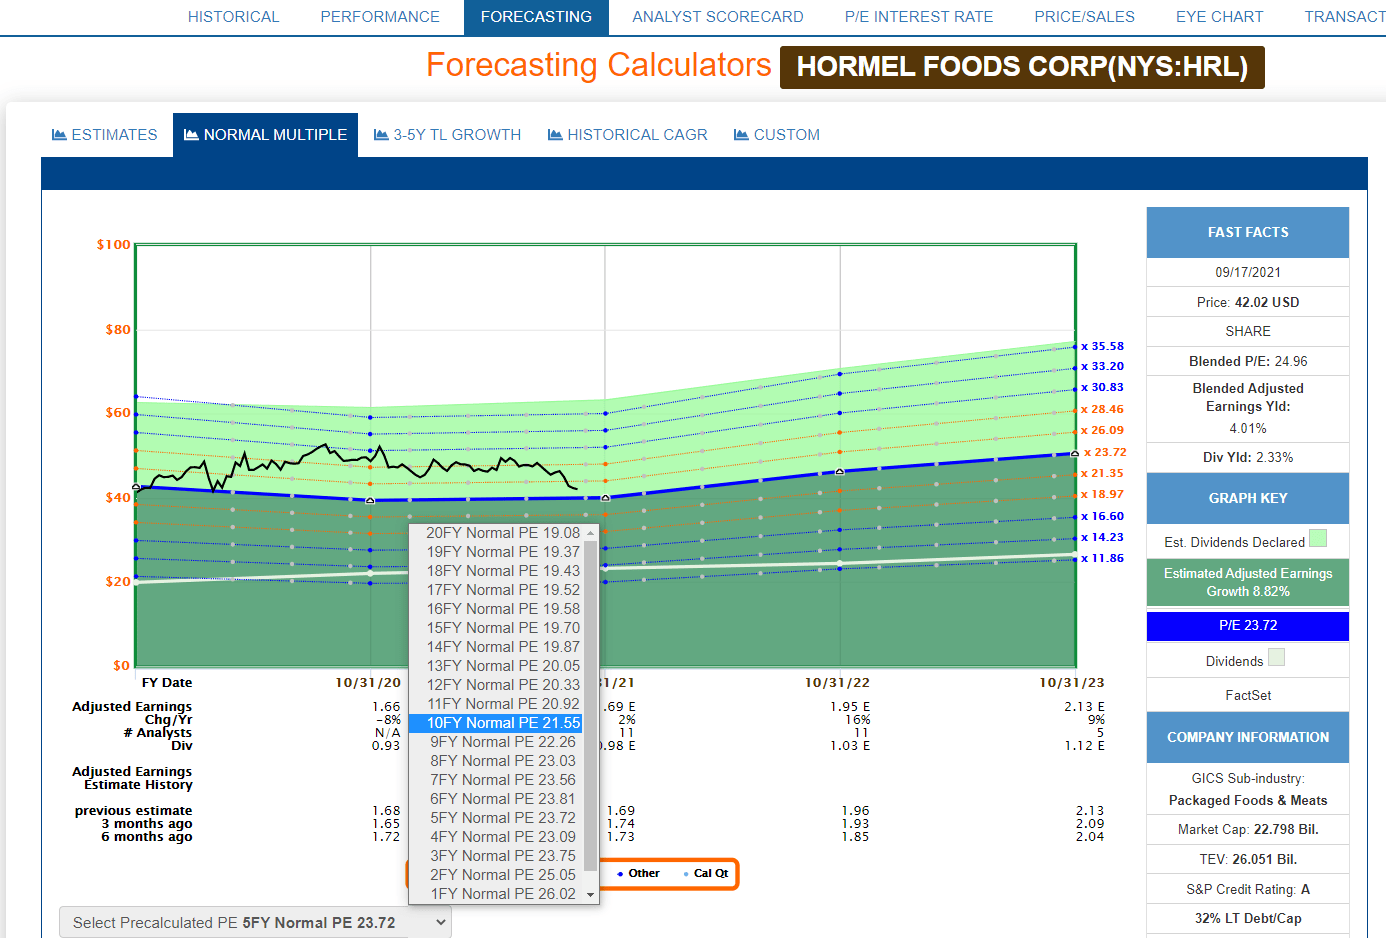Image resolution: width=1386 pixels, height=938 pixels.
Task: Click the 10/31/22 FY date label
Action: click(837, 683)
